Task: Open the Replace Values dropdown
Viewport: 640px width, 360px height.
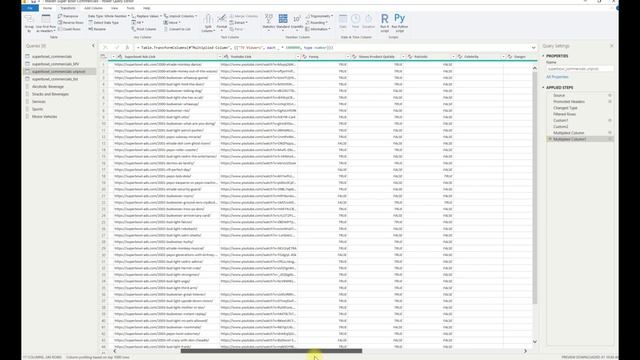Action: point(147,16)
